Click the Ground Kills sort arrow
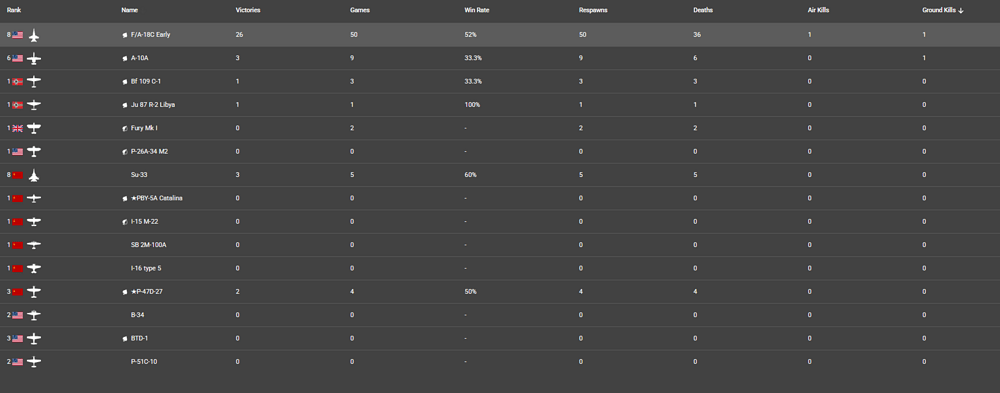This screenshot has width=1000, height=393. point(961,11)
